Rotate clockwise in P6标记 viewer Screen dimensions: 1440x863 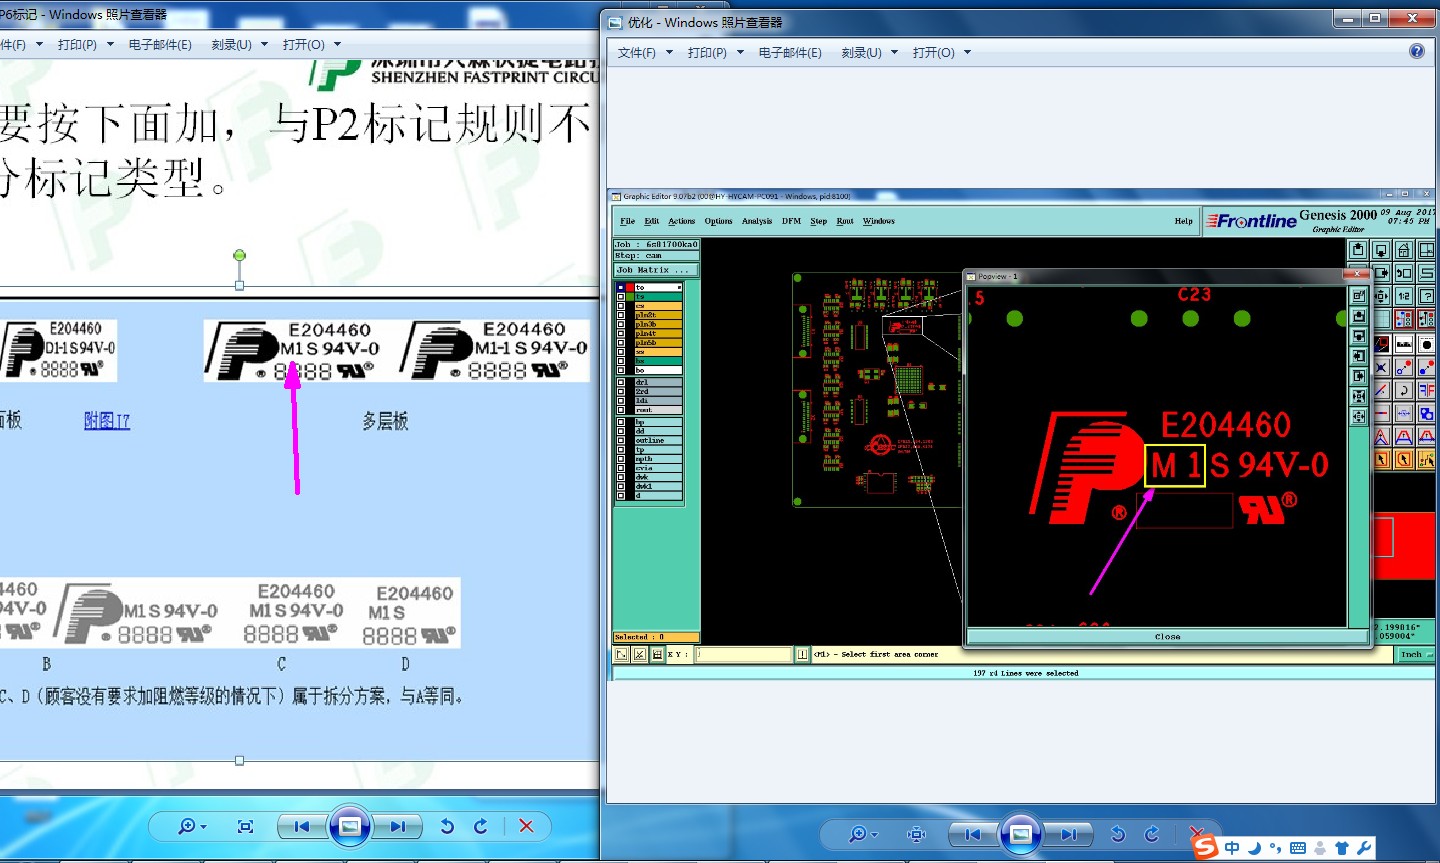coord(481,826)
